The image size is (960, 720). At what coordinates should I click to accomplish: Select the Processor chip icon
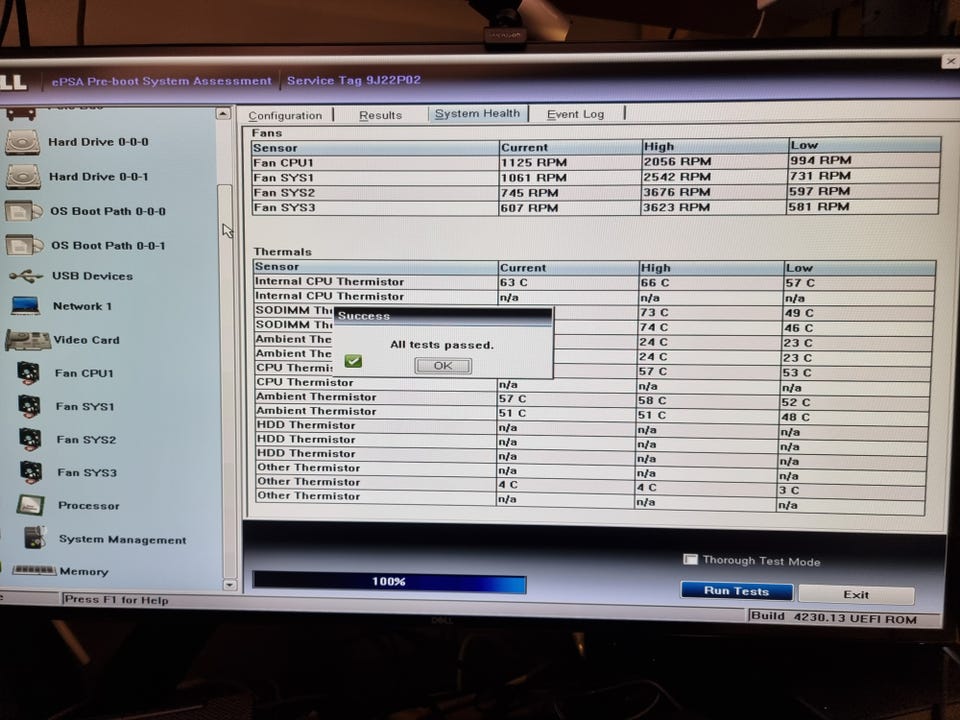pyautogui.click(x=31, y=505)
